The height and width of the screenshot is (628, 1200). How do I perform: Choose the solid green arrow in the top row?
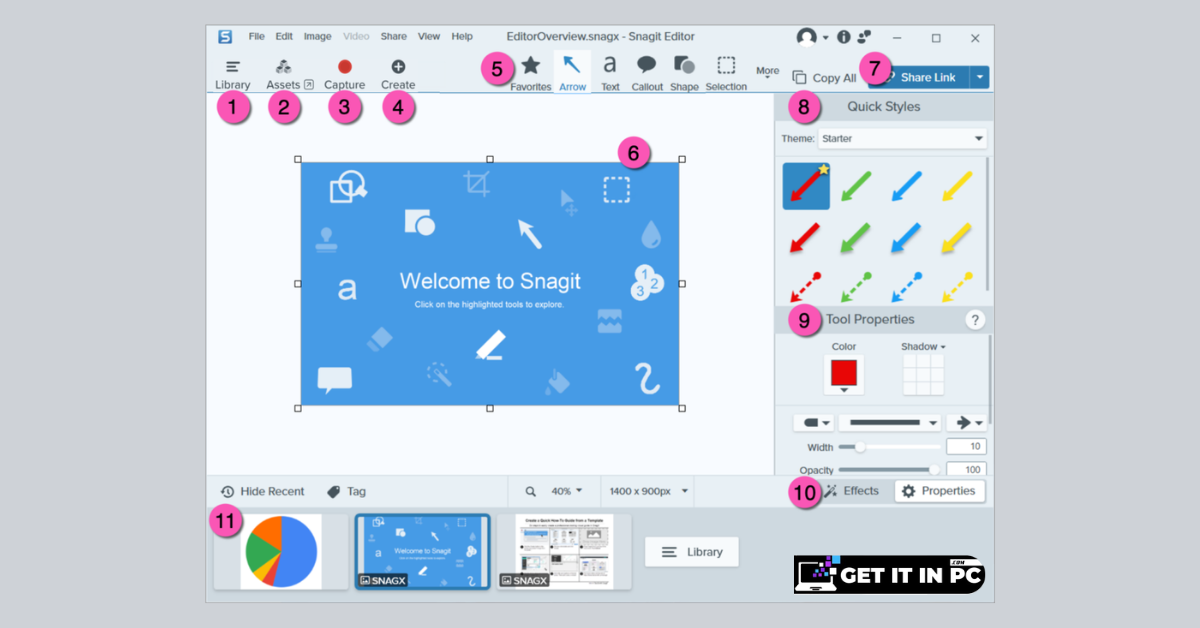click(857, 185)
